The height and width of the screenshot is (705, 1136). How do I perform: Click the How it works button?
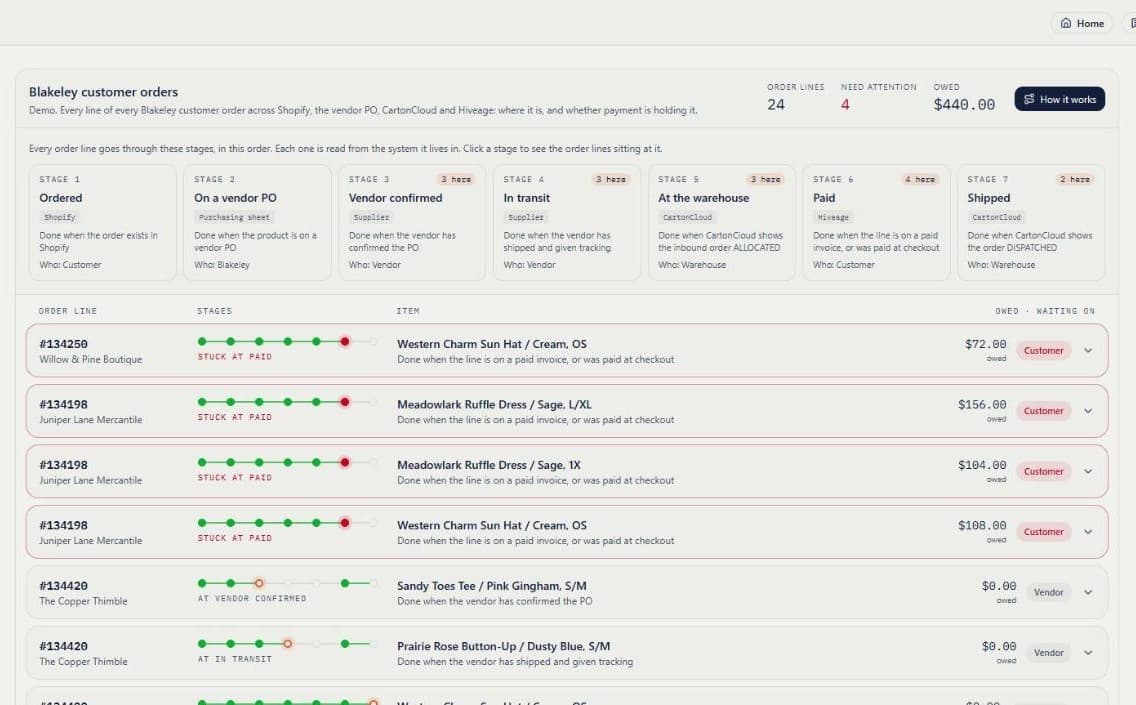(x=1059, y=99)
